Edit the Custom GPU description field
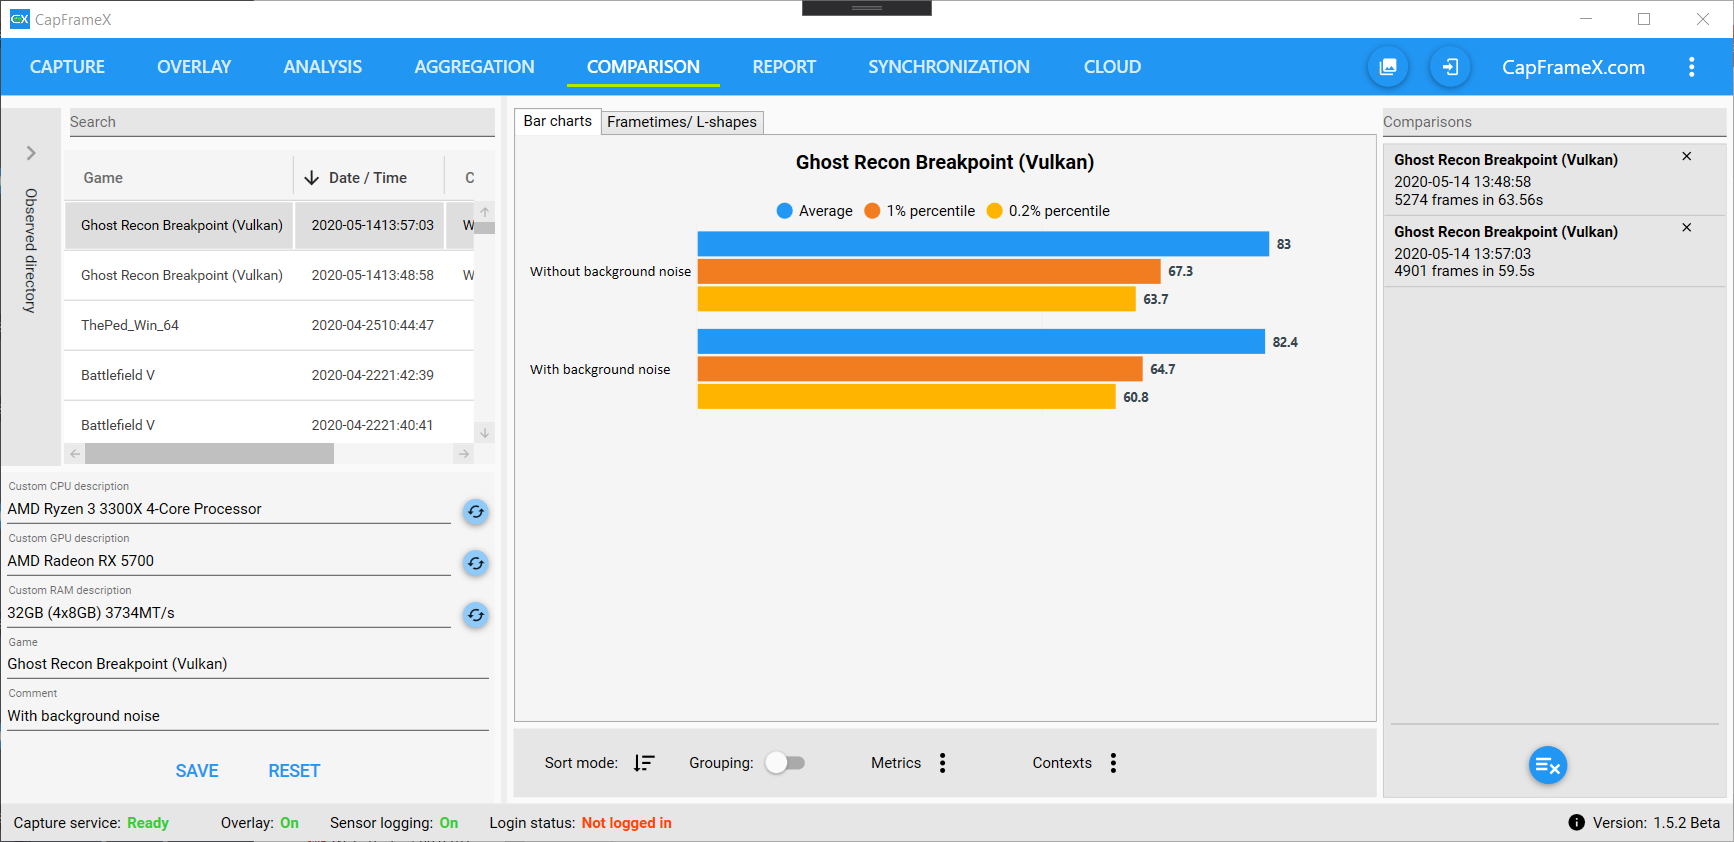This screenshot has height=842, width=1734. [229, 561]
